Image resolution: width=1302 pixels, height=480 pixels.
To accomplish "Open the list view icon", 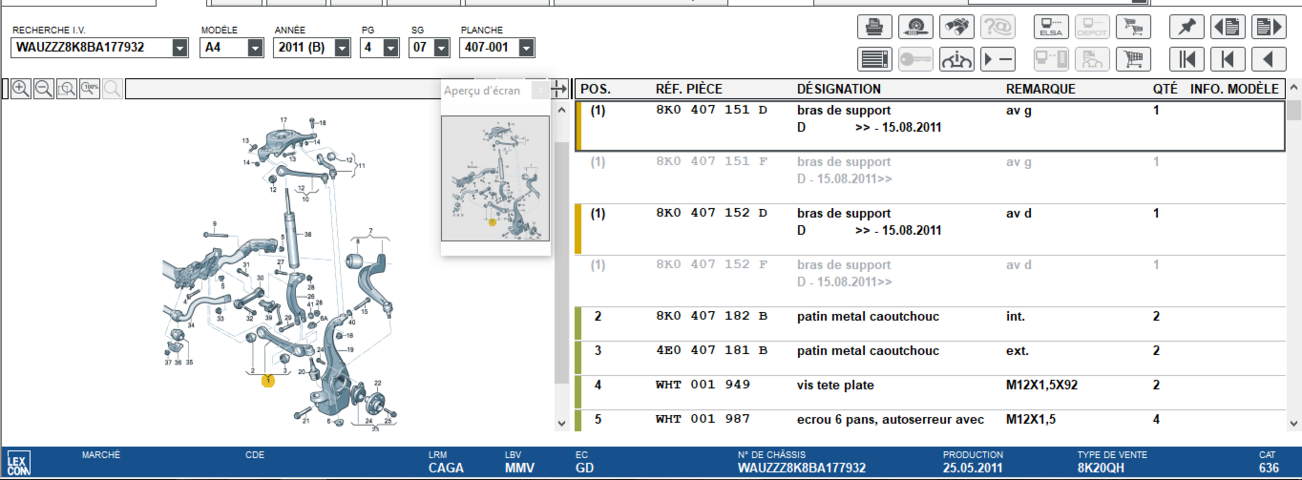I will pos(874,59).
